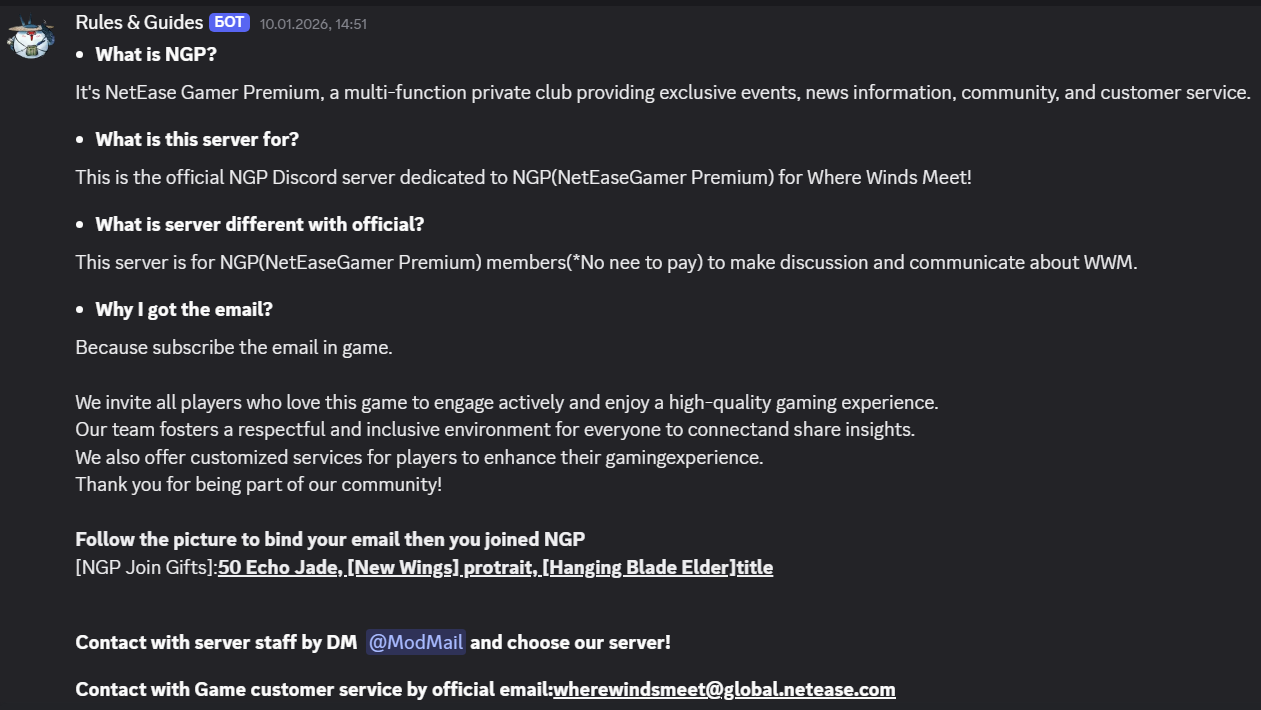This screenshot has height=710, width=1261.
Task: Click "Contact with Game customer service" bold text
Action: tap(313, 689)
